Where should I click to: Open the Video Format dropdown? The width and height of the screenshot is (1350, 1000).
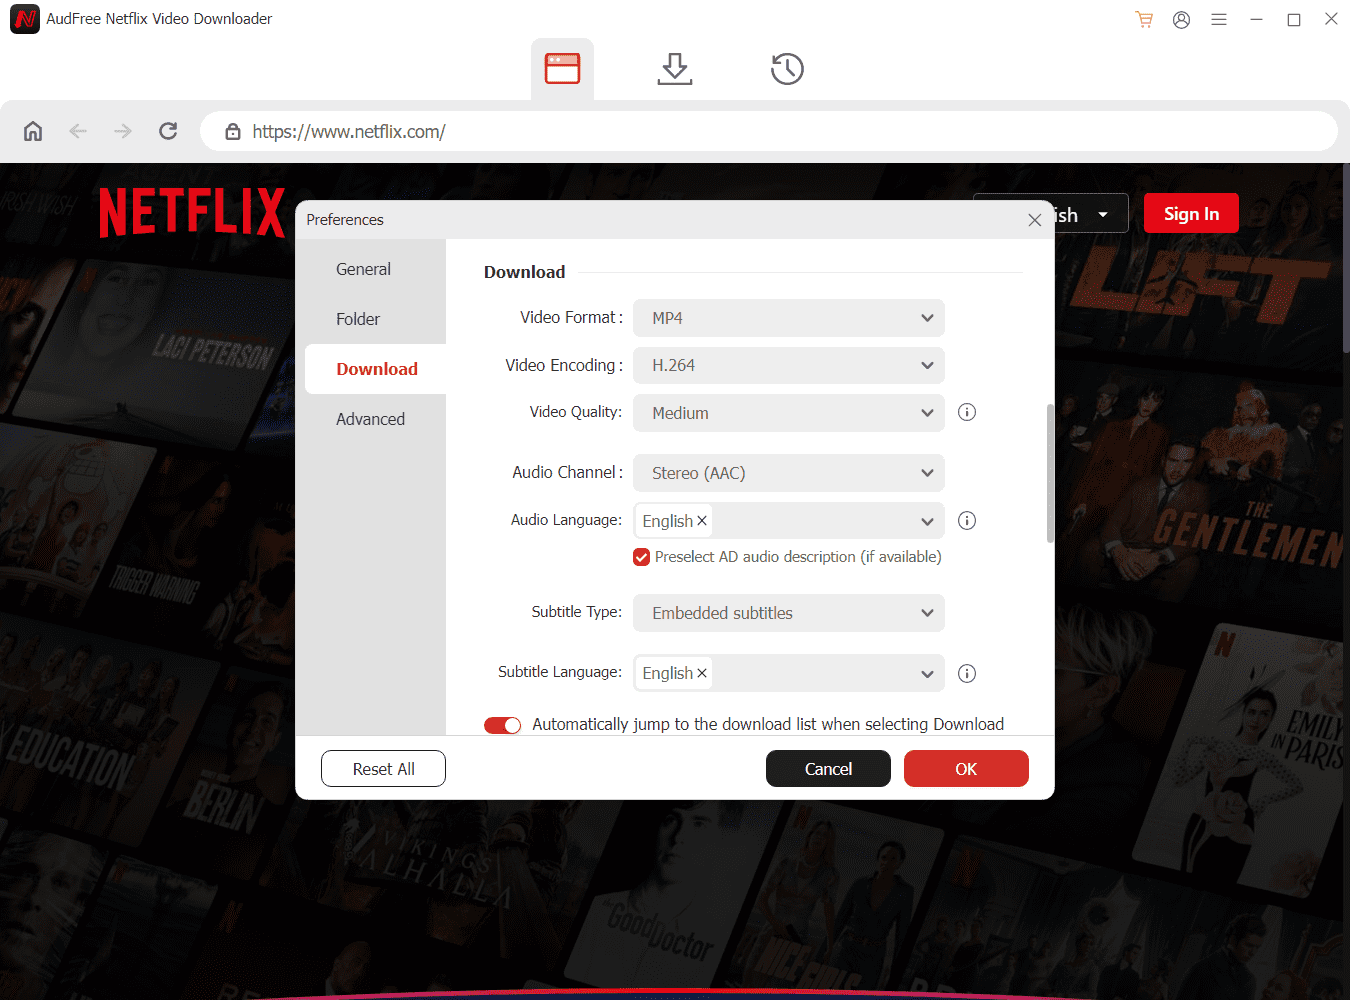click(x=789, y=318)
